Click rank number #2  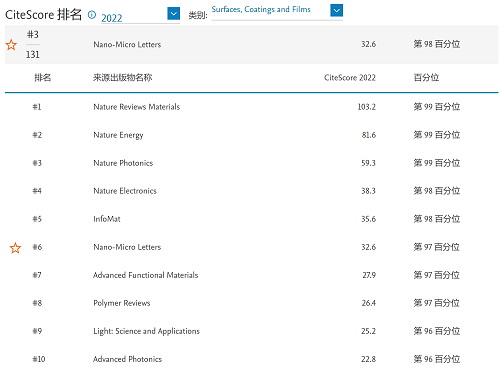[x=37, y=135]
